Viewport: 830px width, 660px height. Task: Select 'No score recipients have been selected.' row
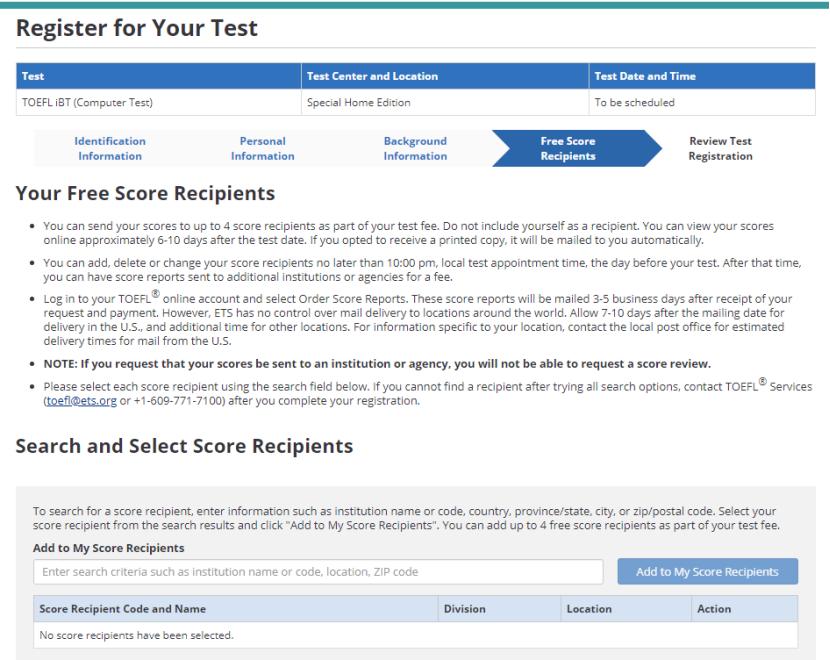pyautogui.click(x=416, y=635)
